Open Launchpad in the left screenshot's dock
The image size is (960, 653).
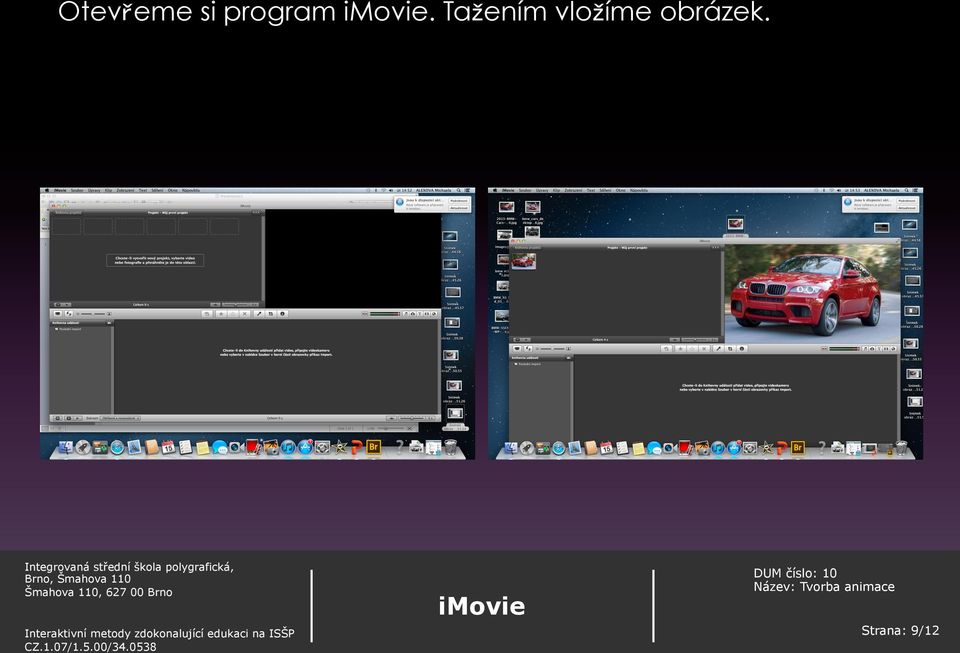pos(83,447)
